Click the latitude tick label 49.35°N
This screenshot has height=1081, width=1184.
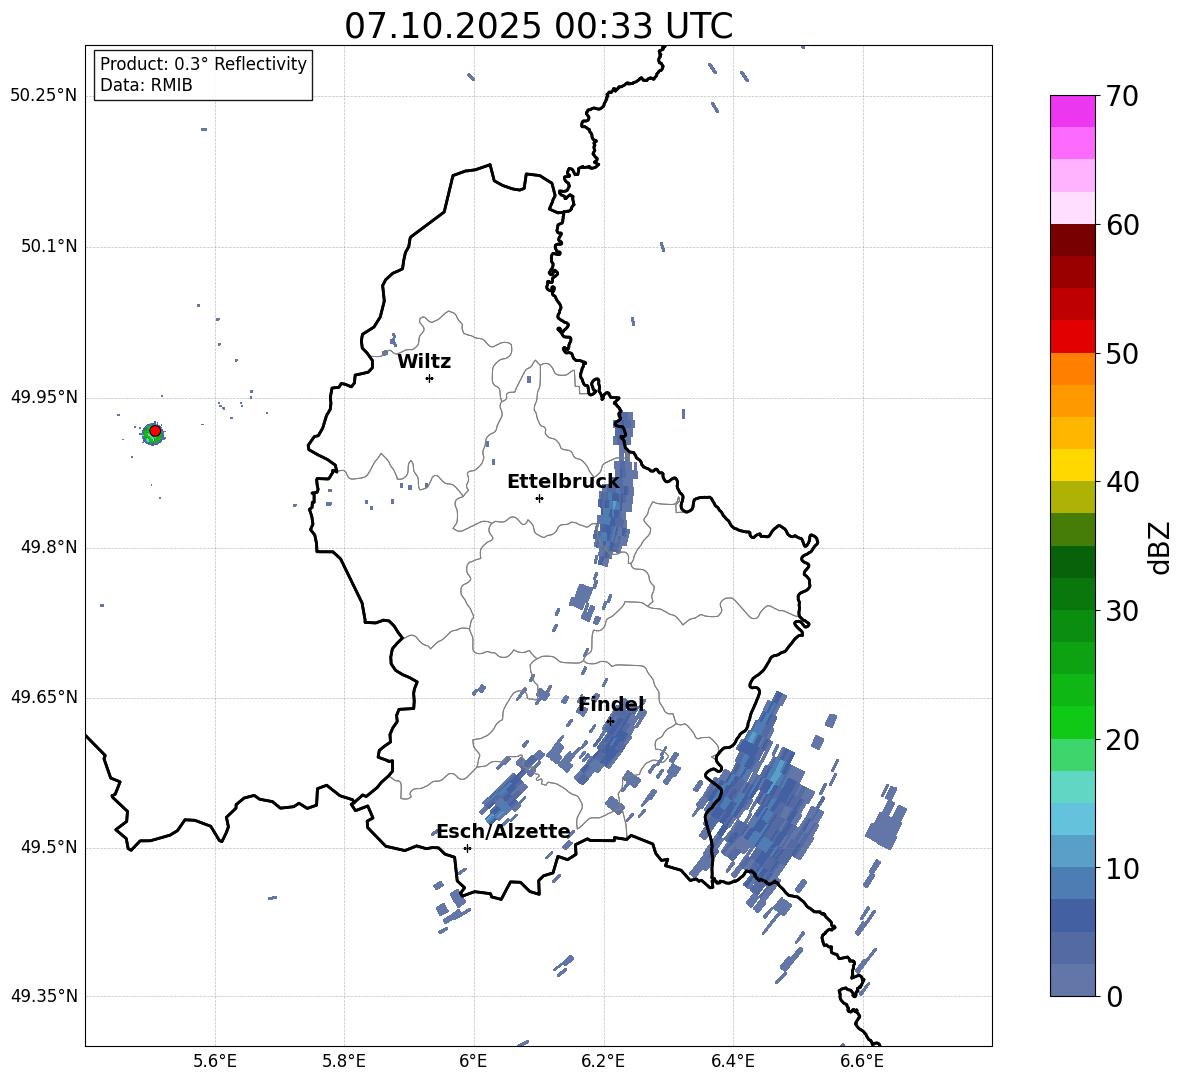click(44, 996)
